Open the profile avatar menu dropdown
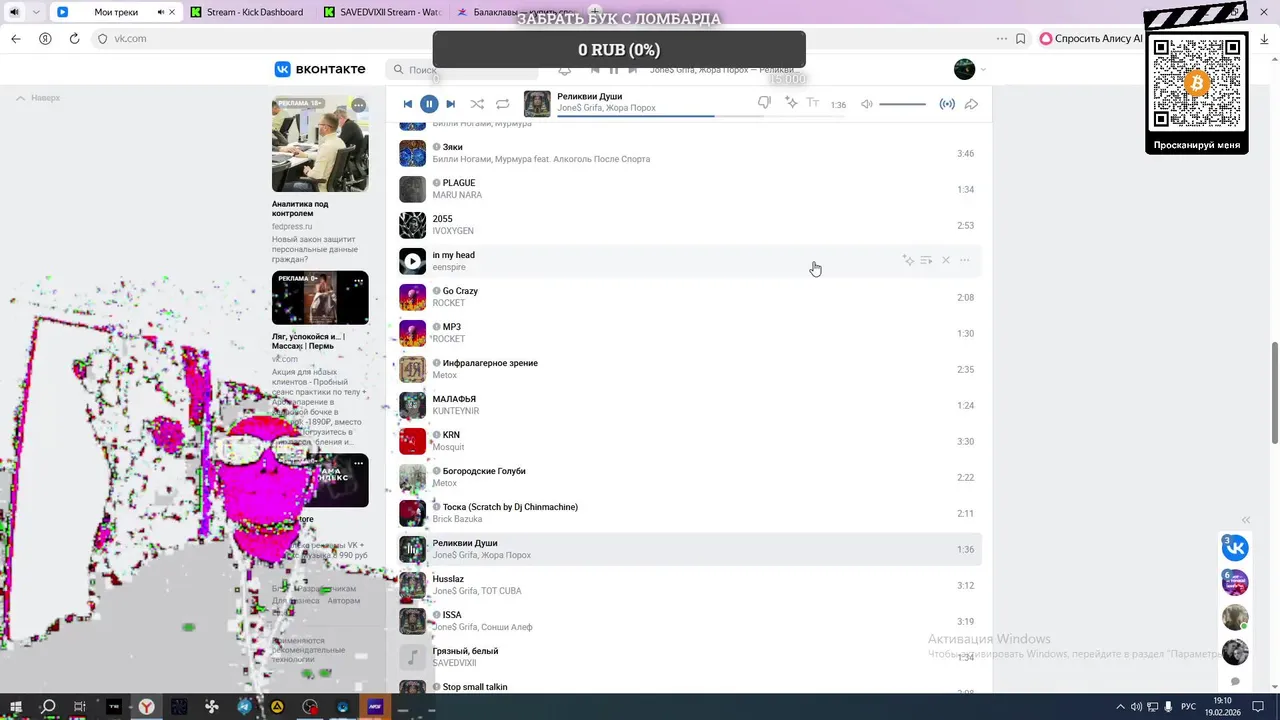 [x=970, y=69]
